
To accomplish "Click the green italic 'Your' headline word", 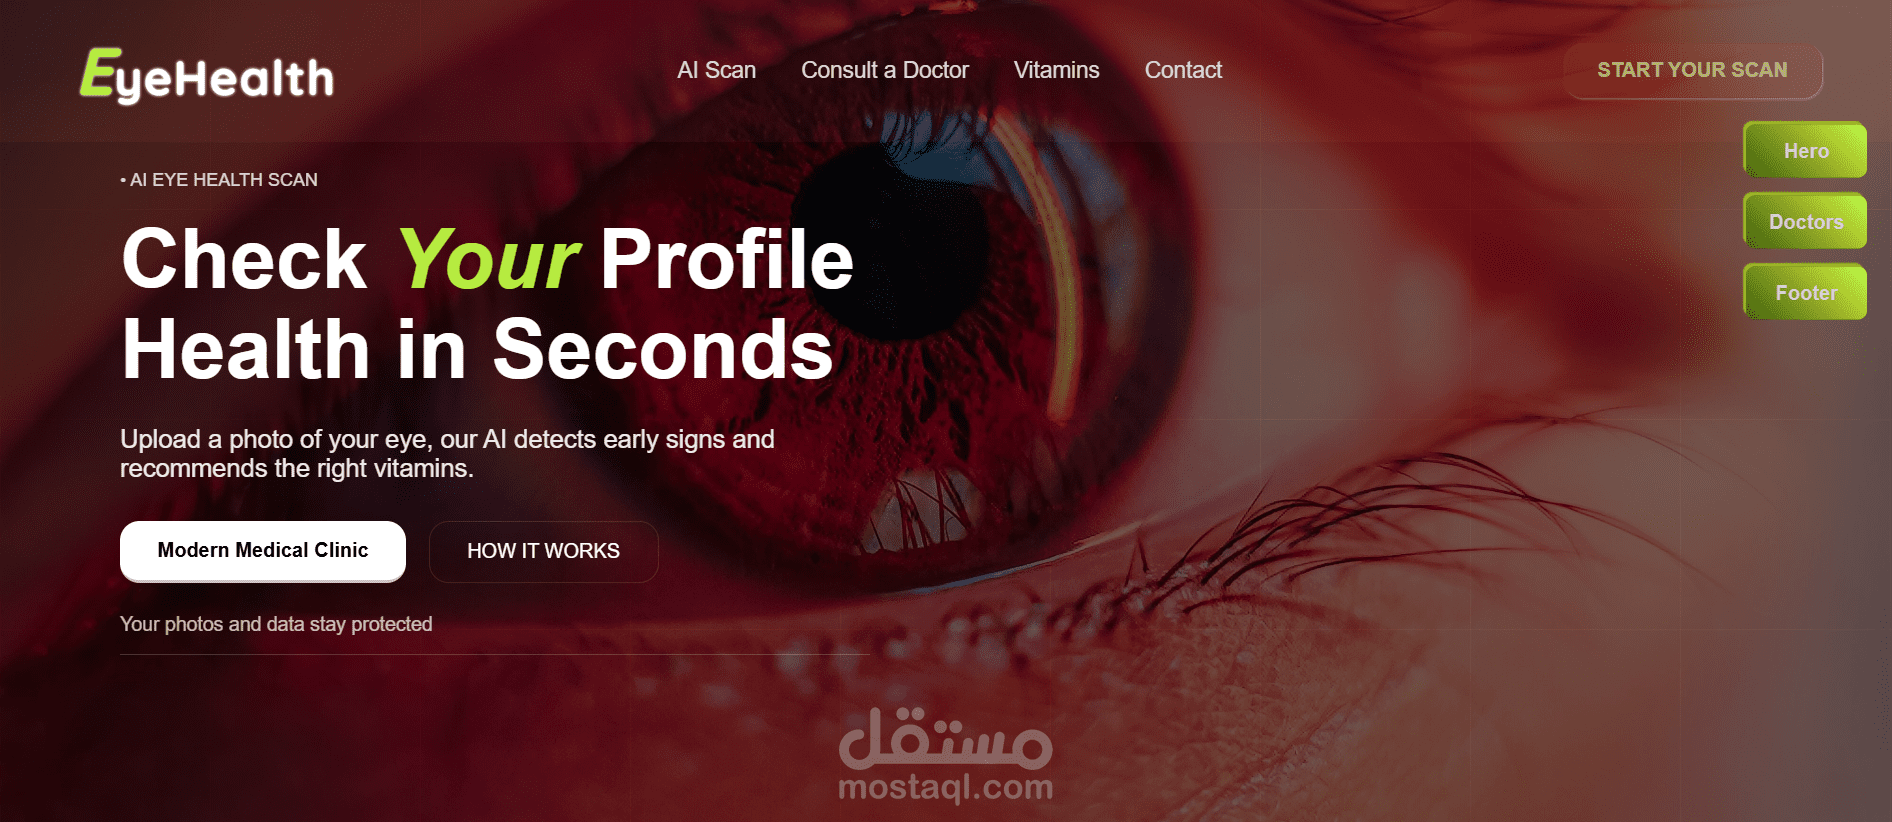I will point(487,259).
